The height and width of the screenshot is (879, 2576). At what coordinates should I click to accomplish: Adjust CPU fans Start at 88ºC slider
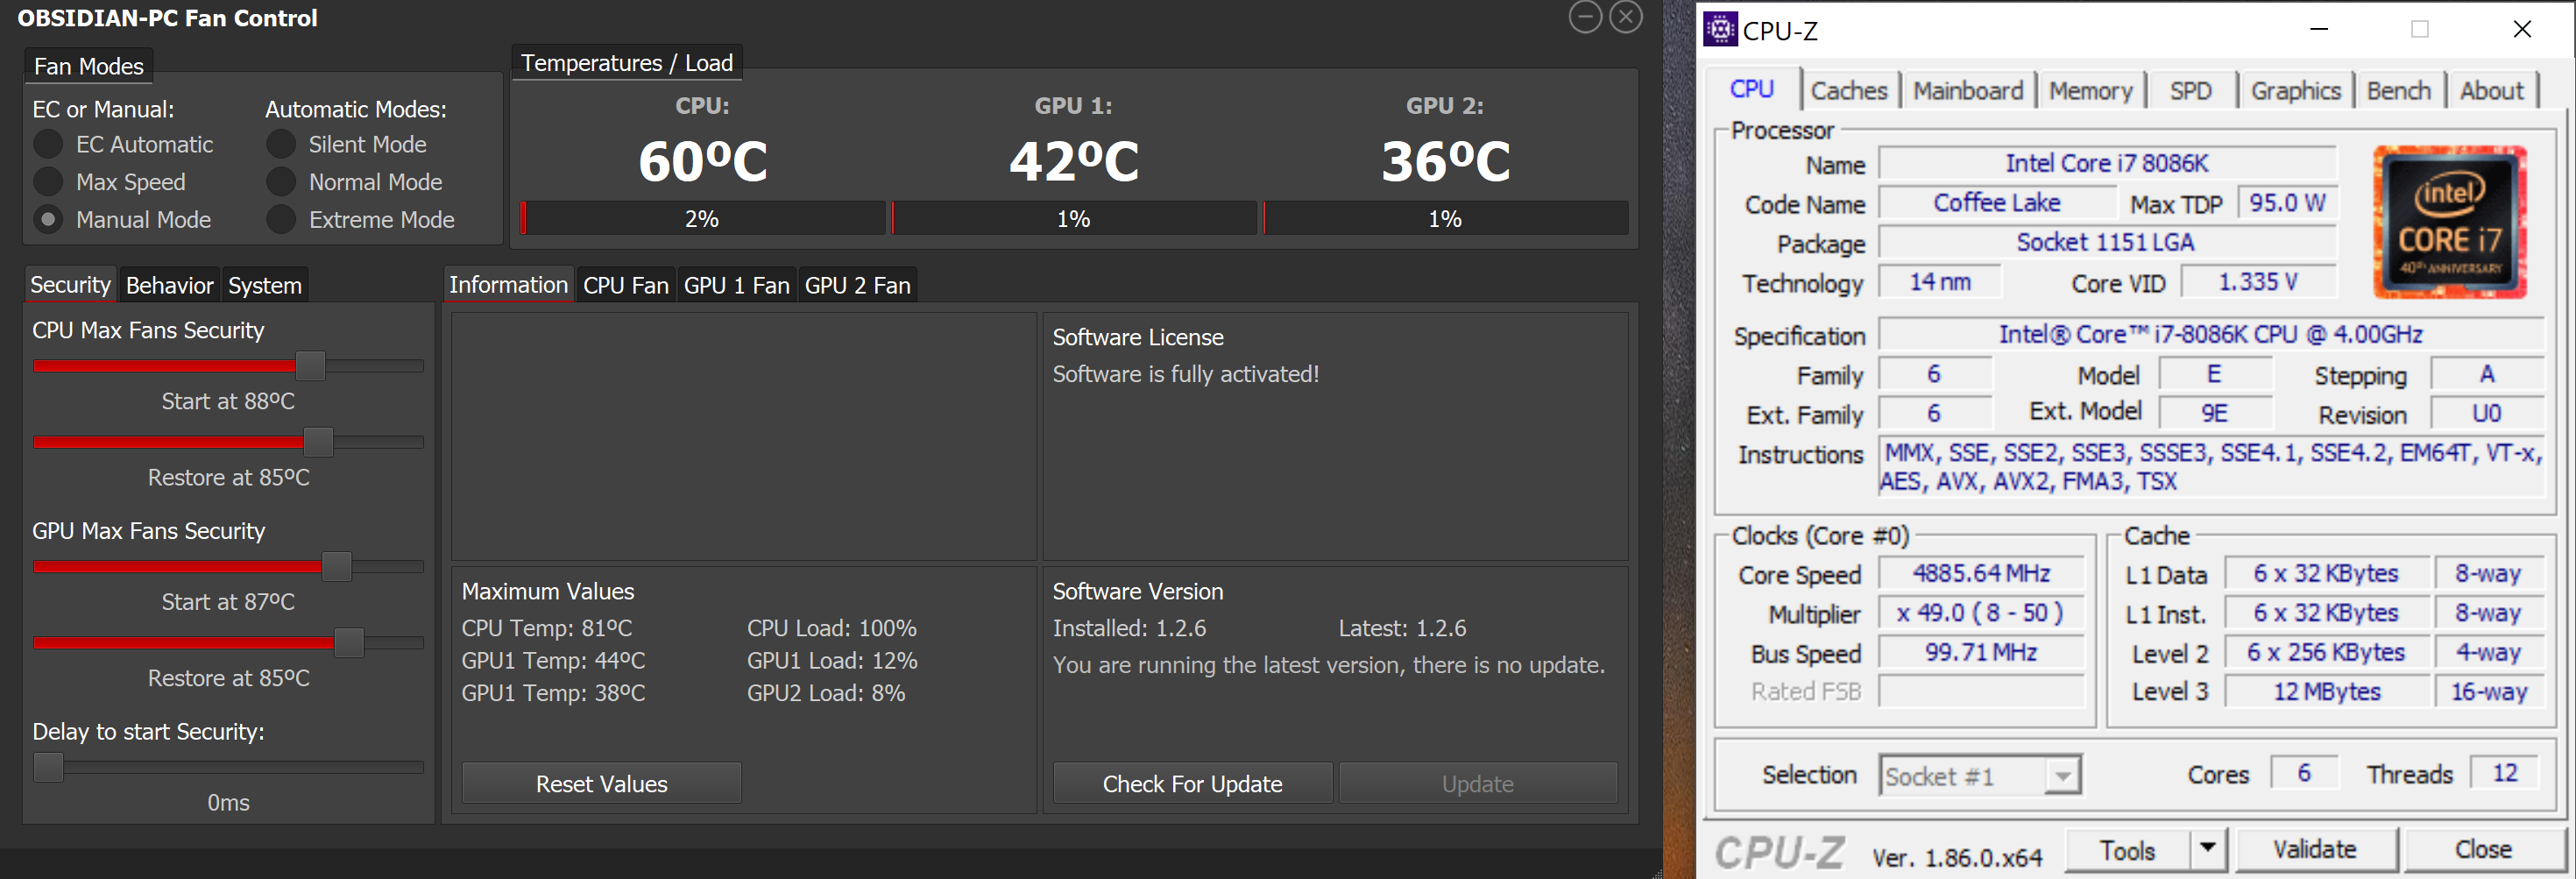311,366
